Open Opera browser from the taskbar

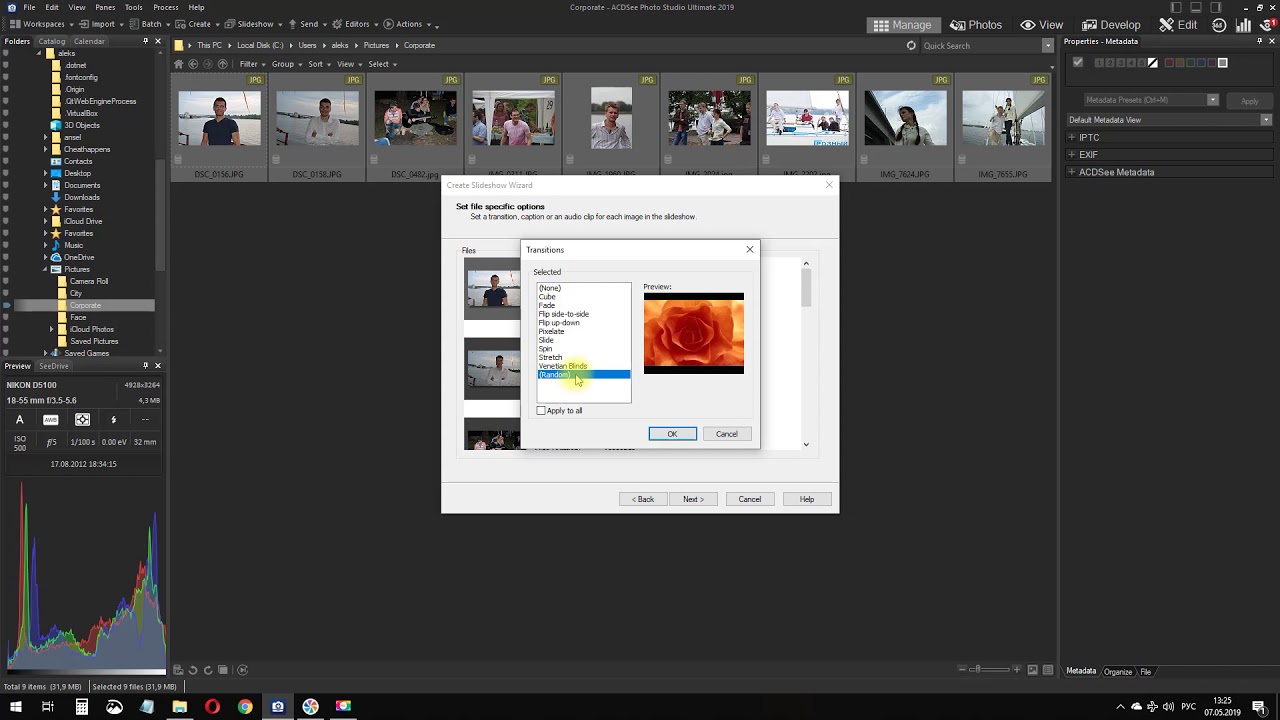(212, 707)
